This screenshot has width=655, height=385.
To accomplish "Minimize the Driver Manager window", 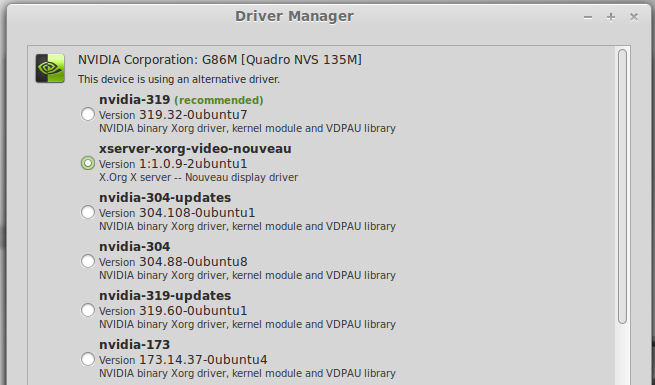I will [x=588, y=17].
